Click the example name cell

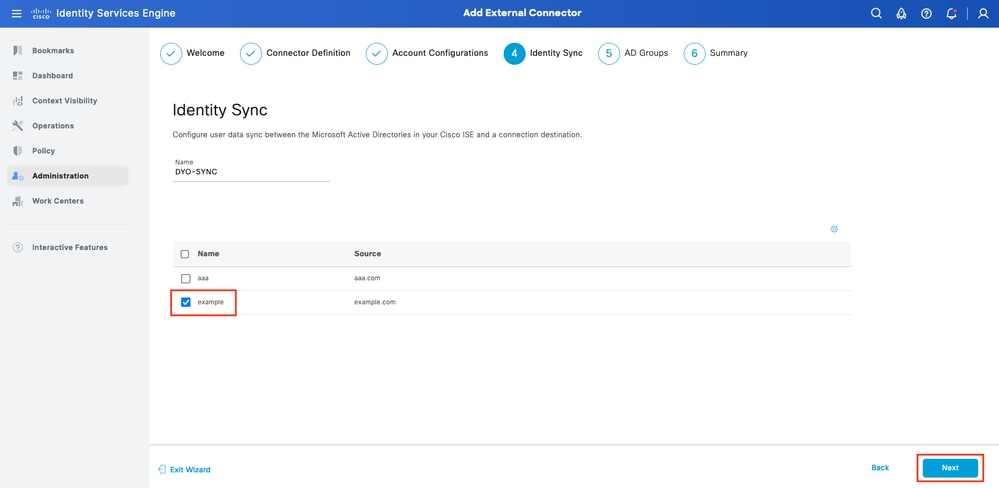coord(210,302)
